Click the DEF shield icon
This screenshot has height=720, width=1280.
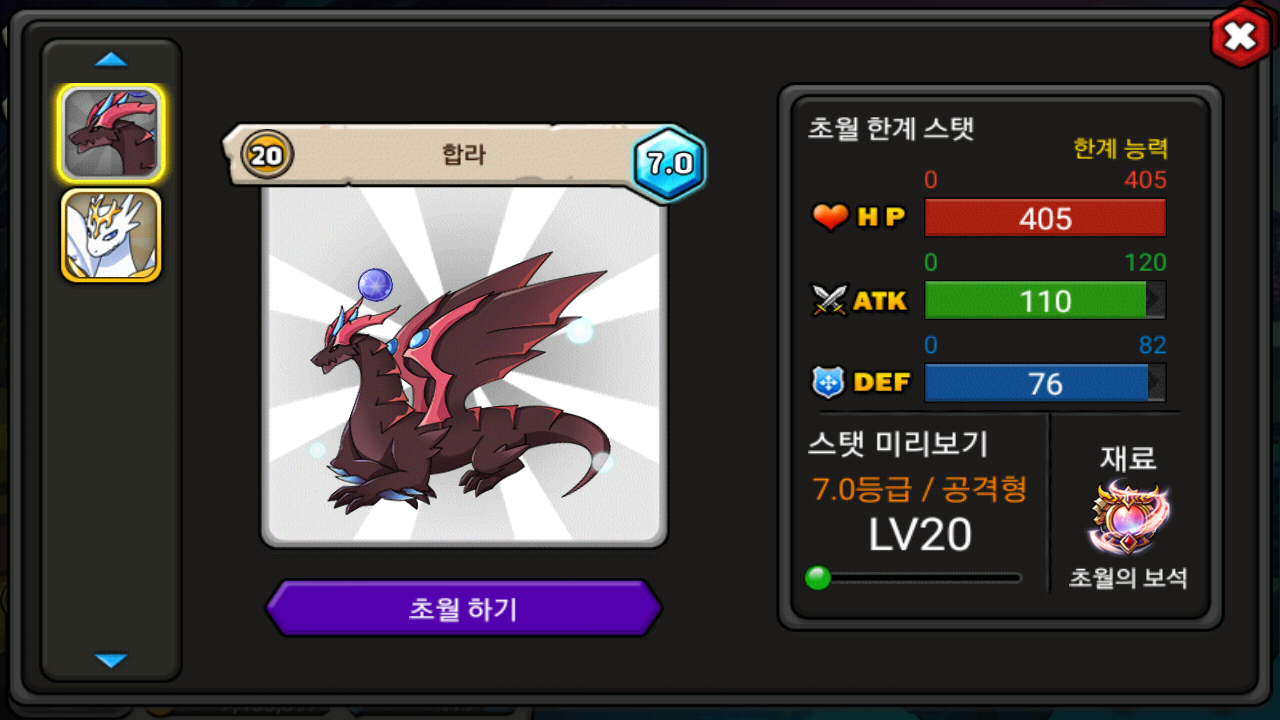pos(829,381)
